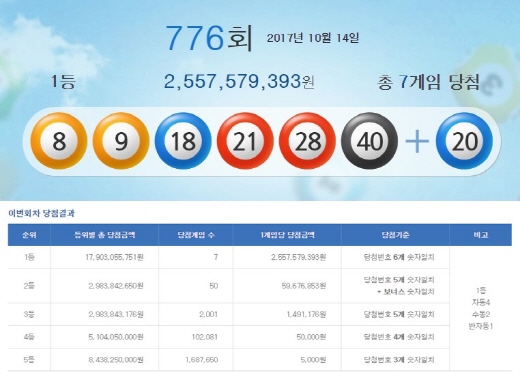Click the 5등 winner count 1,687,650
This screenshot has height=385, width=520.
tap(202, 360)
